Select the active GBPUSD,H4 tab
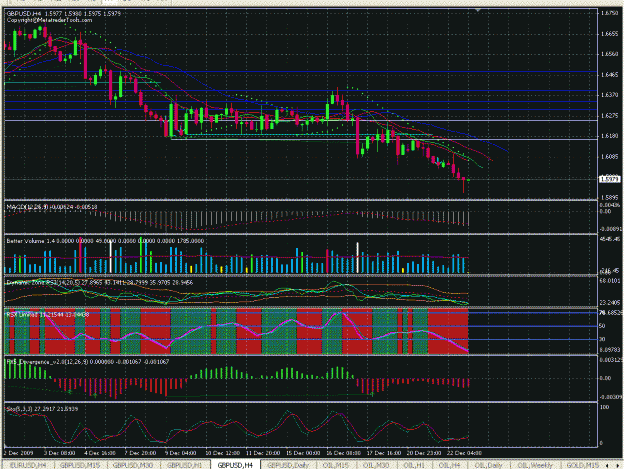This screenshot has height=469, width=625. click(x=235, y=465)
